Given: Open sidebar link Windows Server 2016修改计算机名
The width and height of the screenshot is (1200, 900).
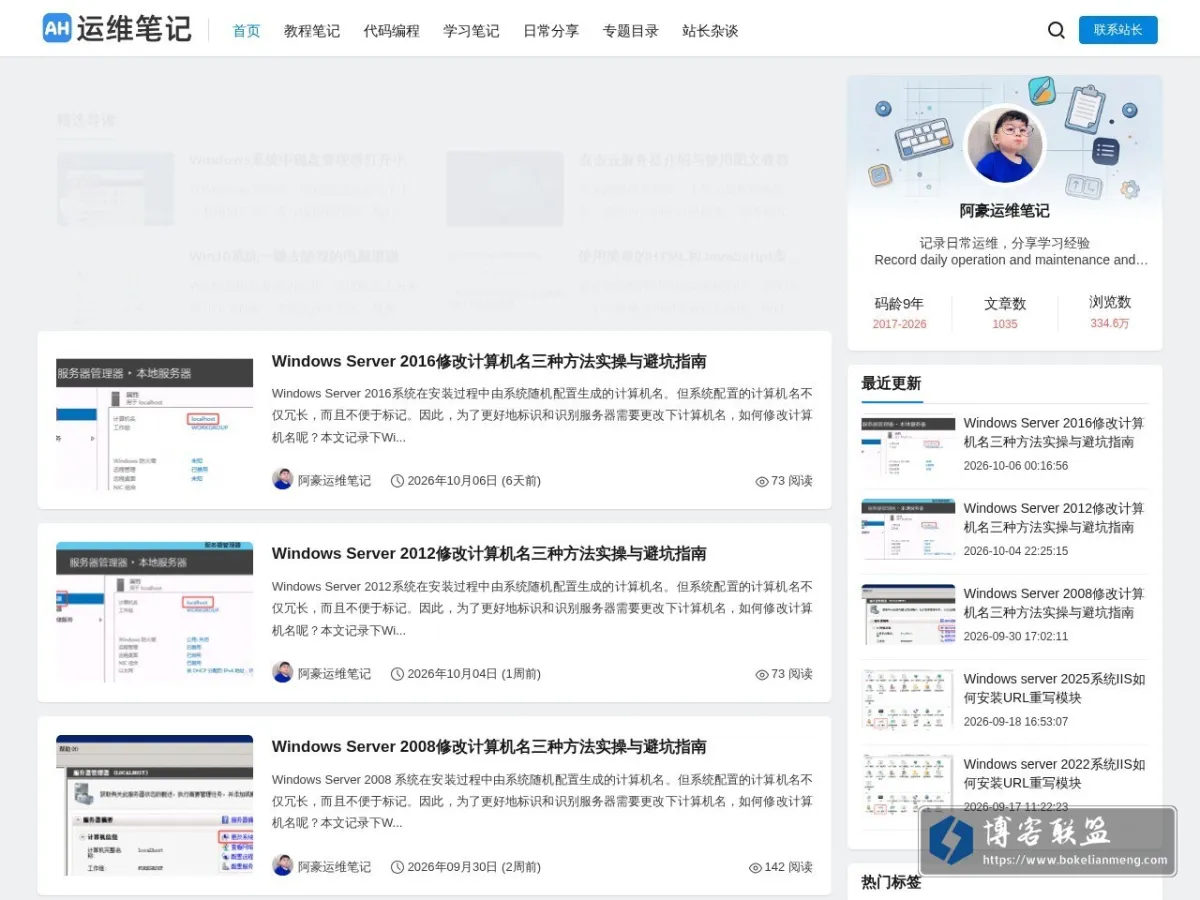Looking at the screenshot, I should pos(1054,432).
